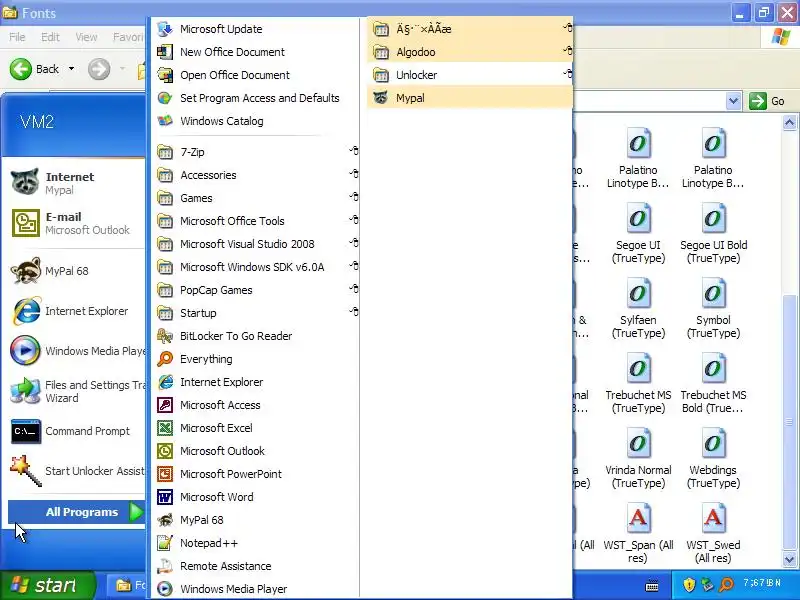Click the security shield tray icon
Screen dimensions: 800x600
[x=689, y=584]
